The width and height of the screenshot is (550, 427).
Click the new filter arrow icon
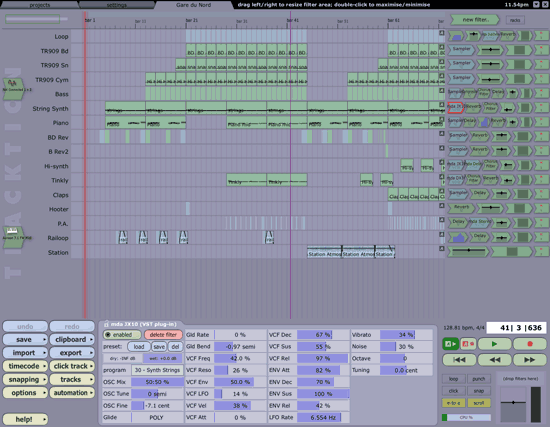click(x=475, y=20)
